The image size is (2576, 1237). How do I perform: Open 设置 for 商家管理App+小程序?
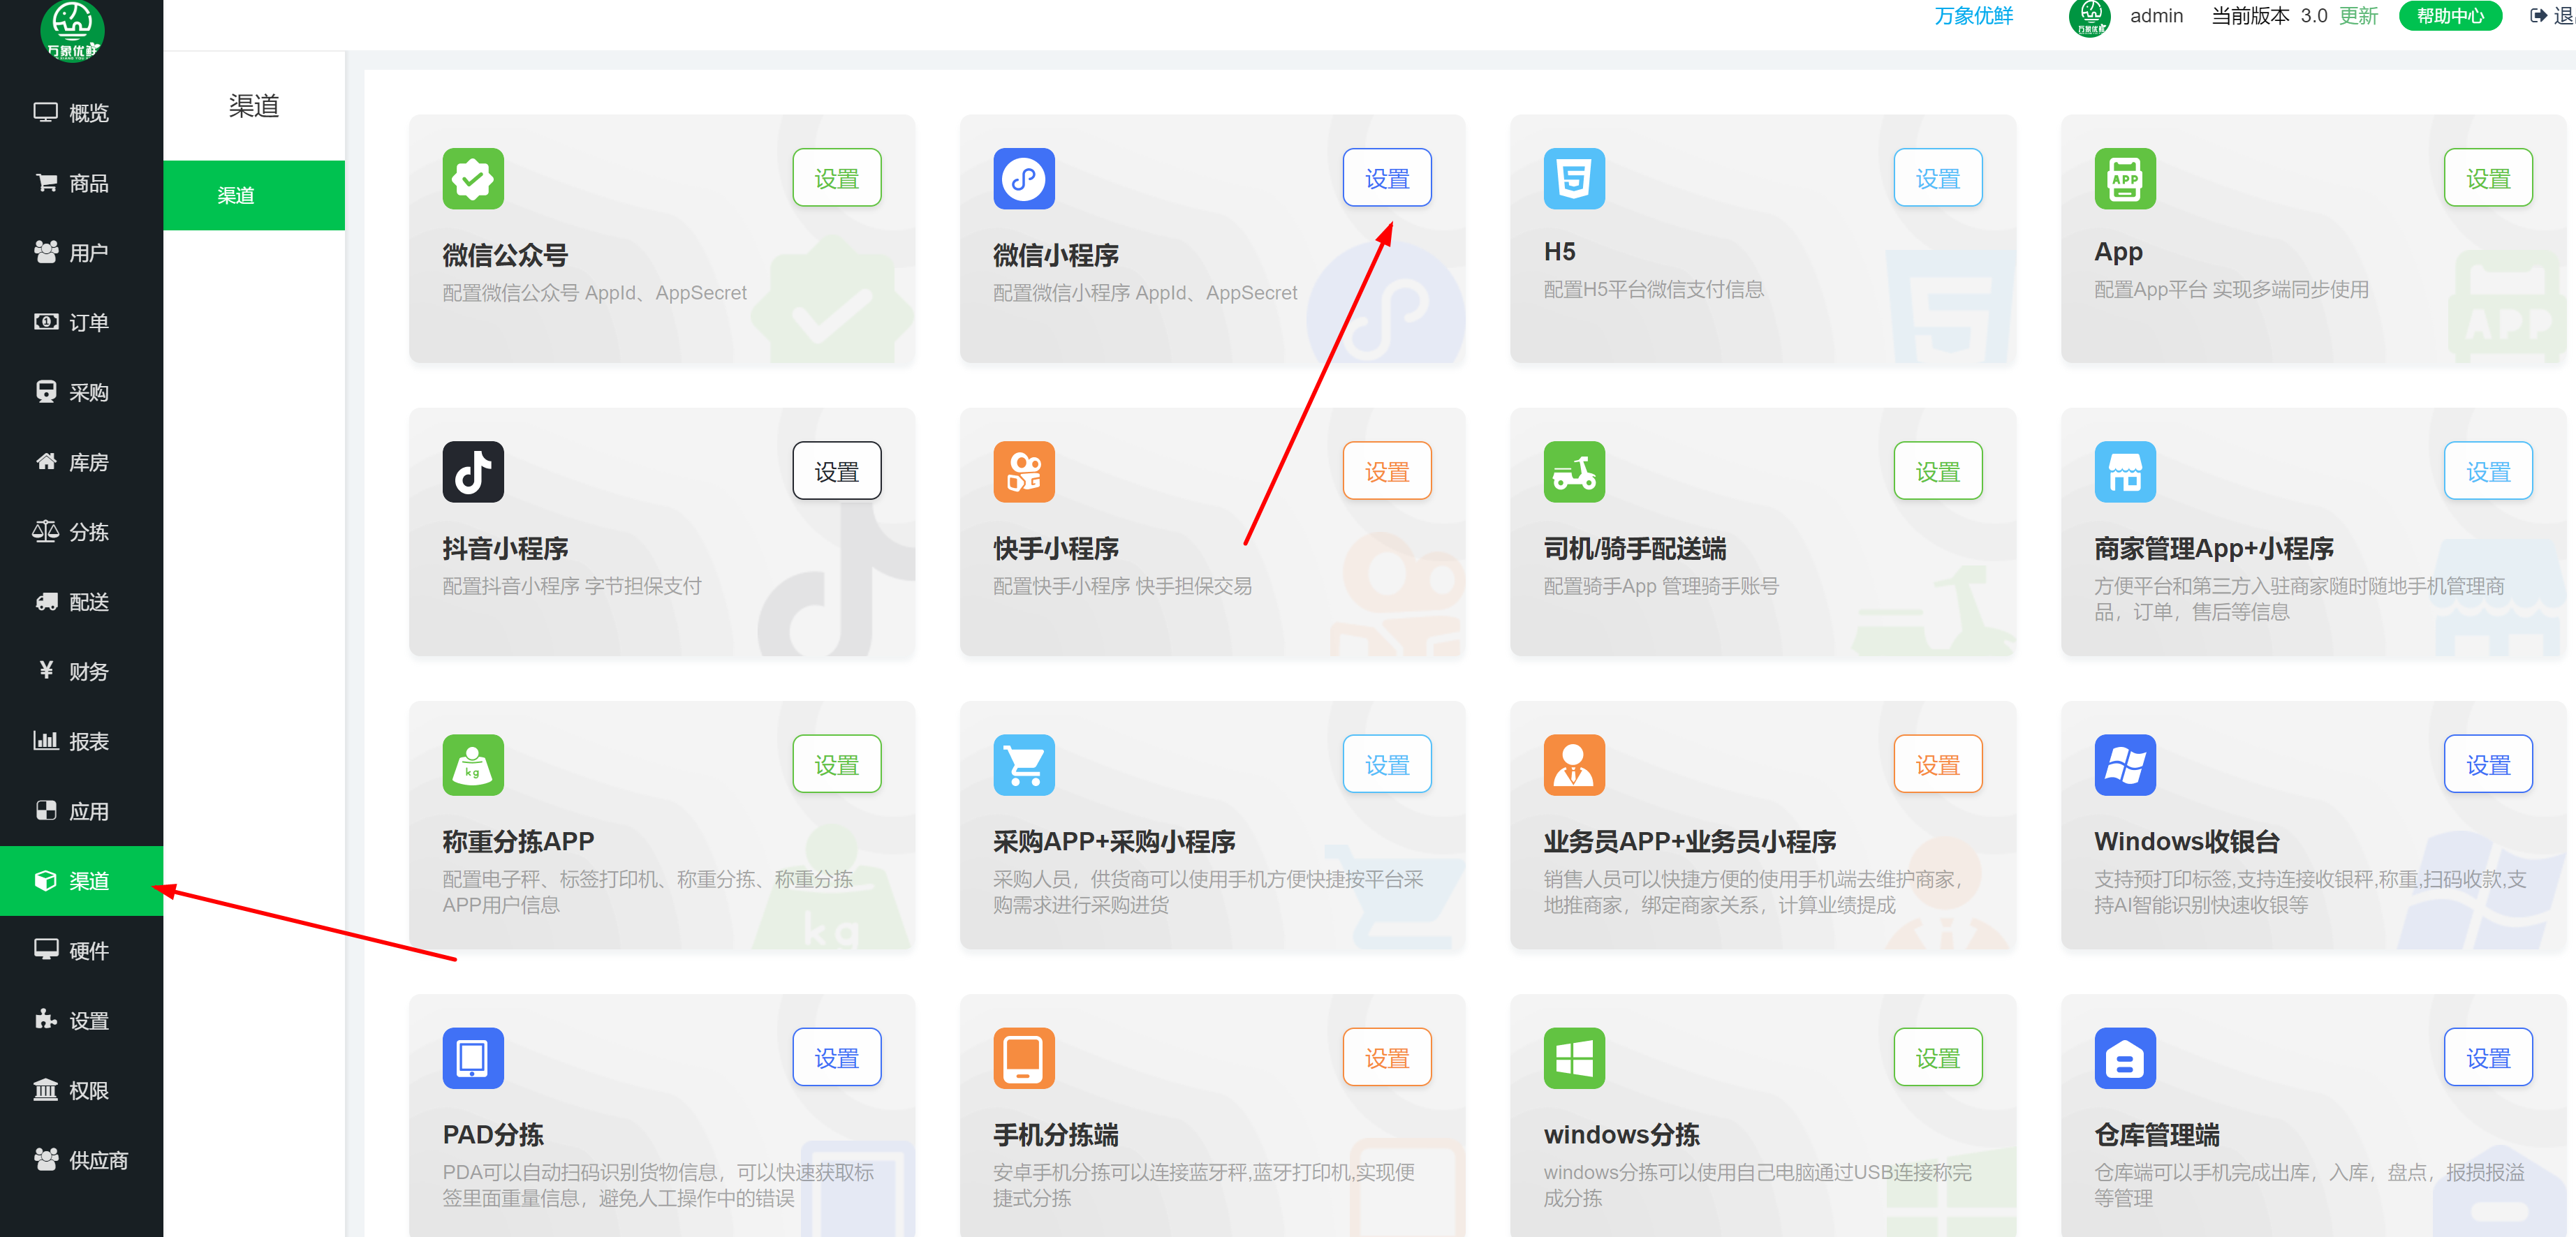[2488, 471]
